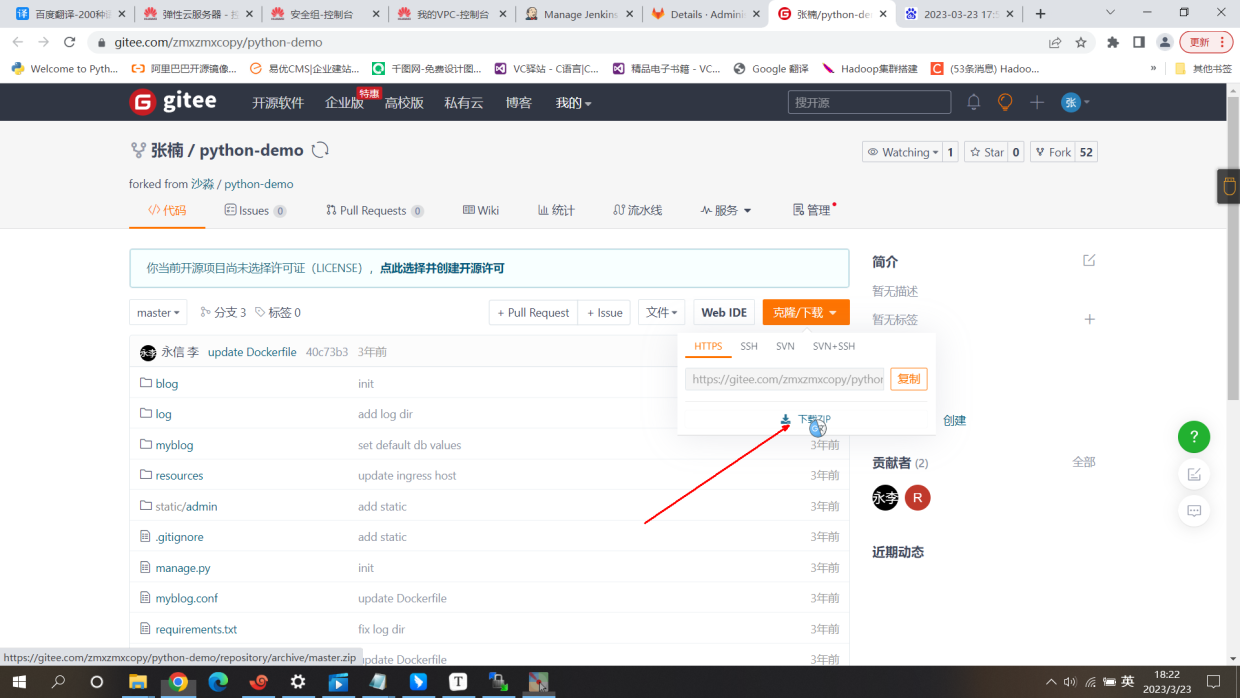
Task: Open the Watching dropdown
Action: point(901,152)
